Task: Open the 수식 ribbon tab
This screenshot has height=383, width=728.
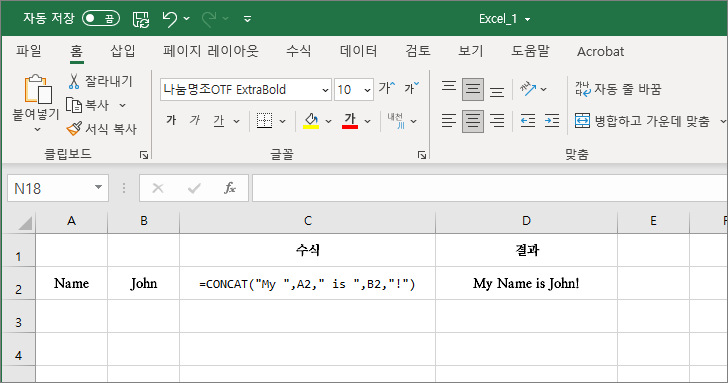Action: coord(299,51)
